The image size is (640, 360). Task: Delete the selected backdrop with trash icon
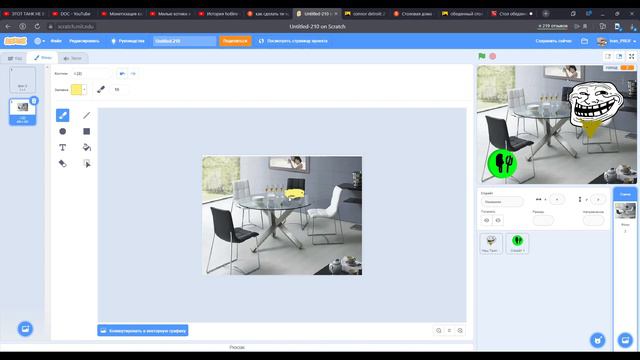[x=34, y=100]
